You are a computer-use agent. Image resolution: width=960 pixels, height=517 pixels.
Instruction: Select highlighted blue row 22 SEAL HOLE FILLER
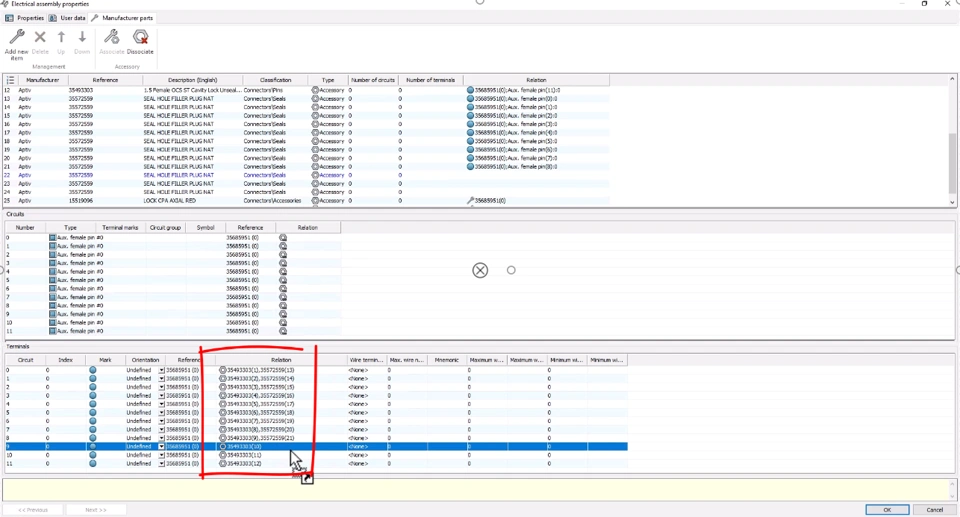pyautogui.click(x=306, y=175)
